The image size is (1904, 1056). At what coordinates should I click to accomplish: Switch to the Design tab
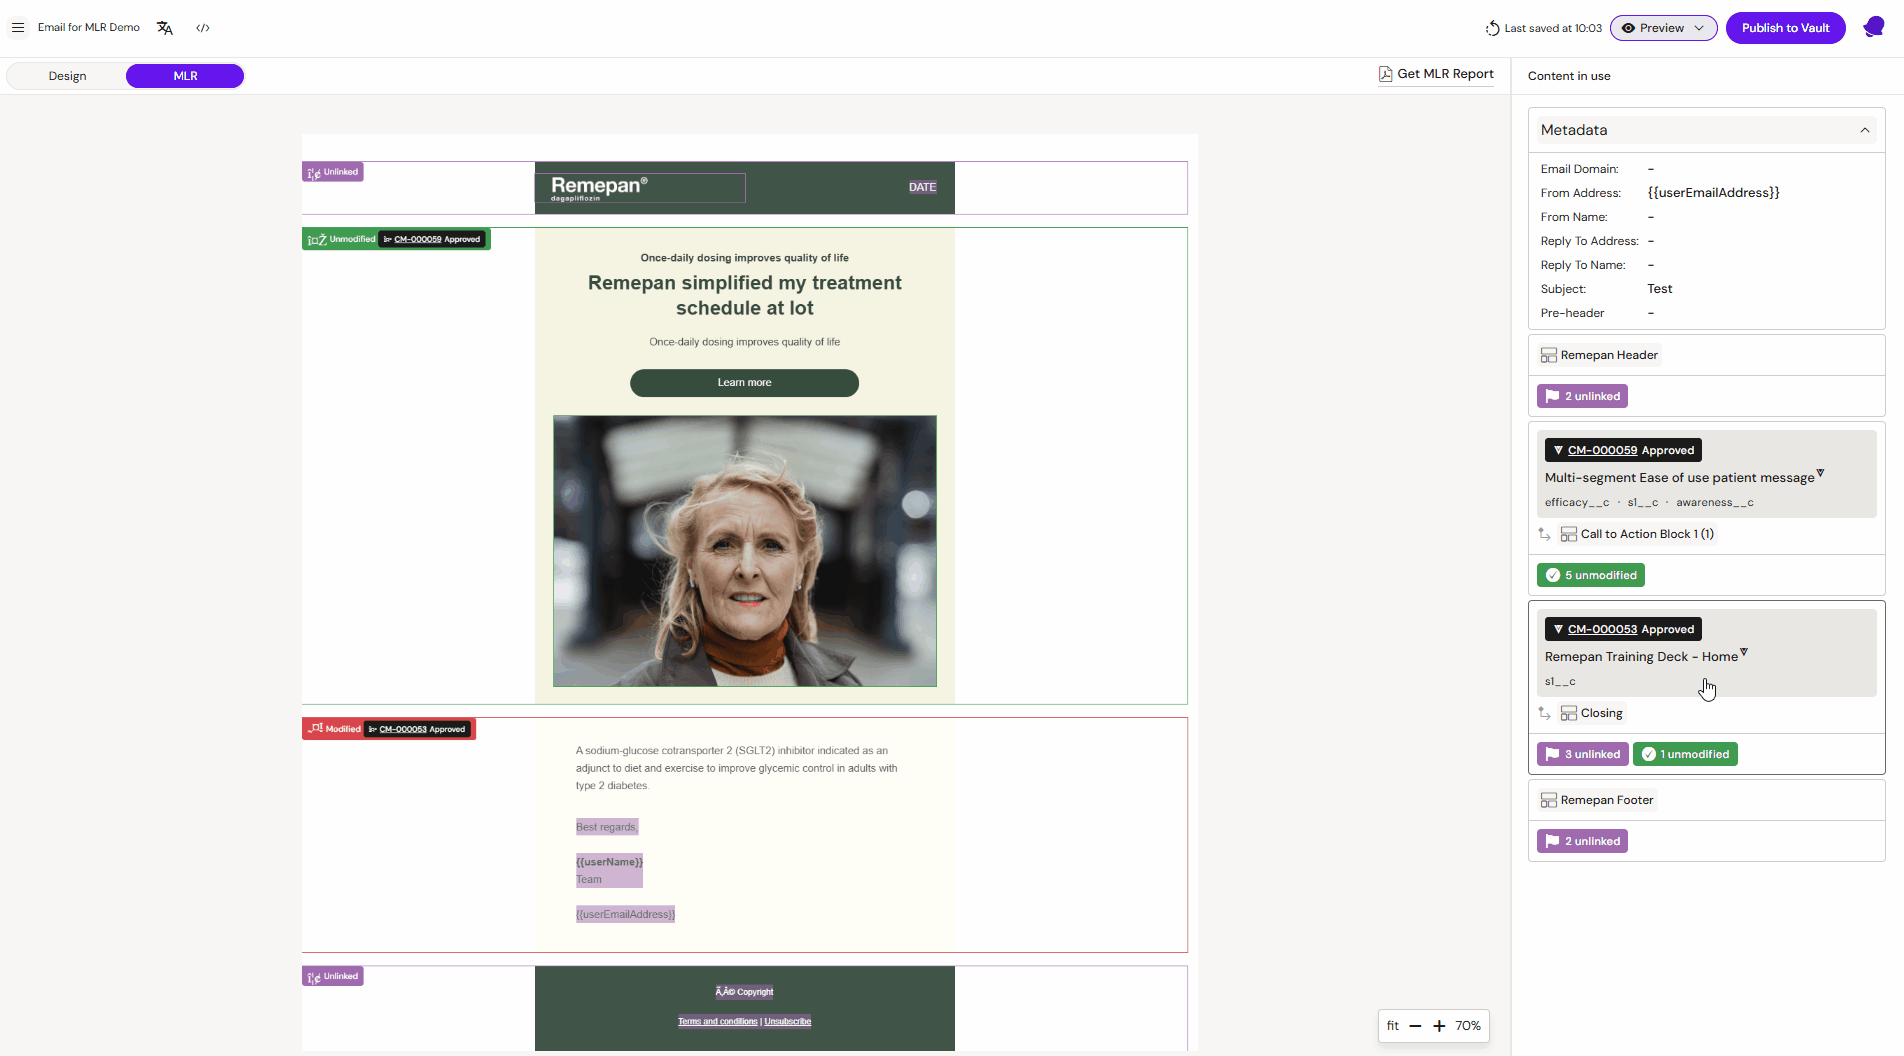point(67,75)
